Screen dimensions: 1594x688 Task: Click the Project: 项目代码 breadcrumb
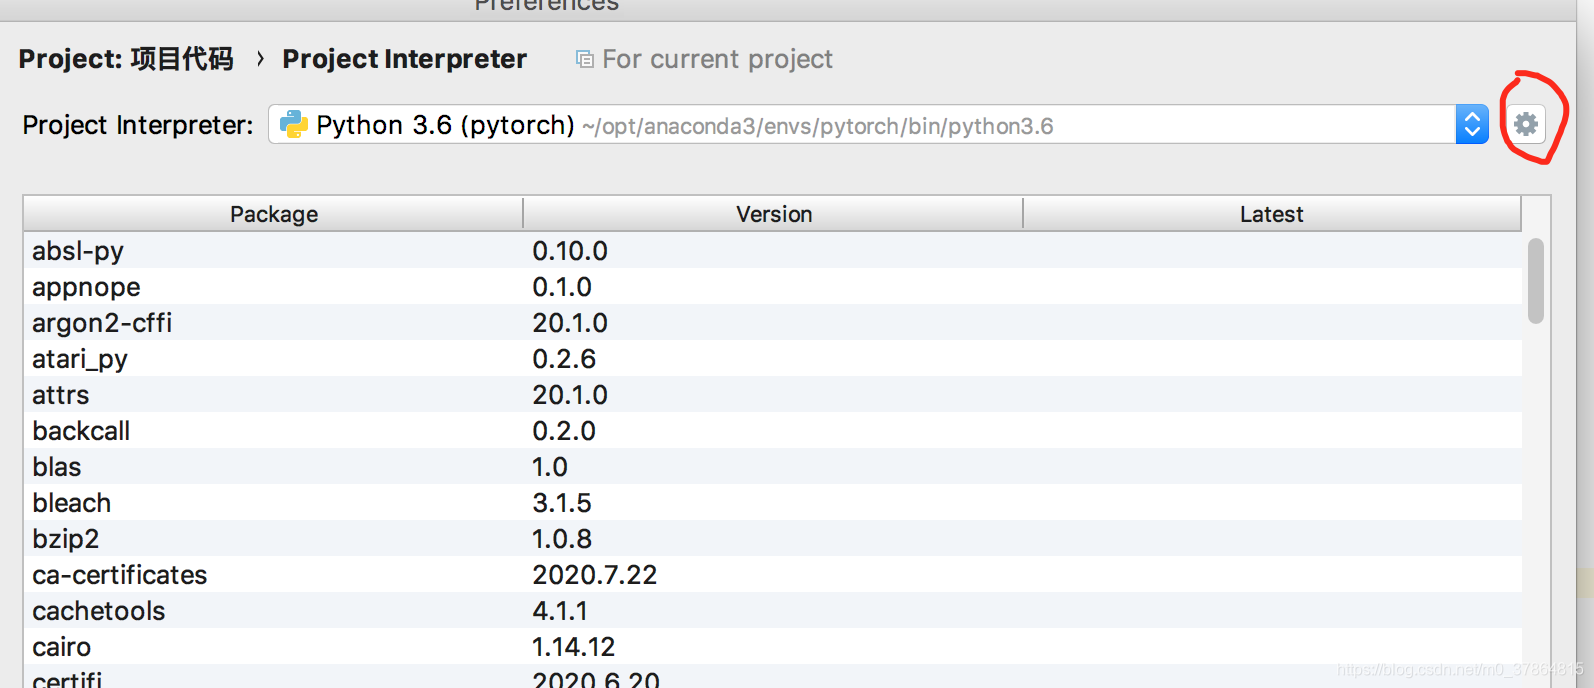coord(126,59)
